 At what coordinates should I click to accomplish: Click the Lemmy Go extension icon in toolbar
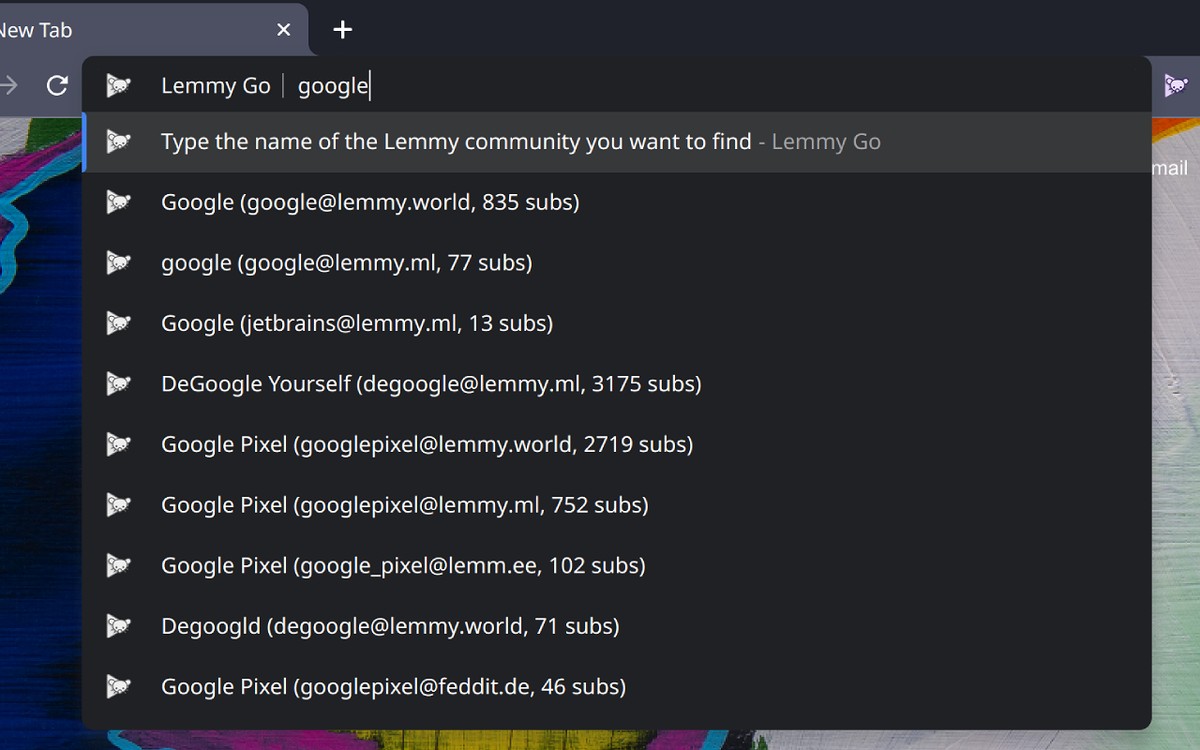(x=1176, y=86)
